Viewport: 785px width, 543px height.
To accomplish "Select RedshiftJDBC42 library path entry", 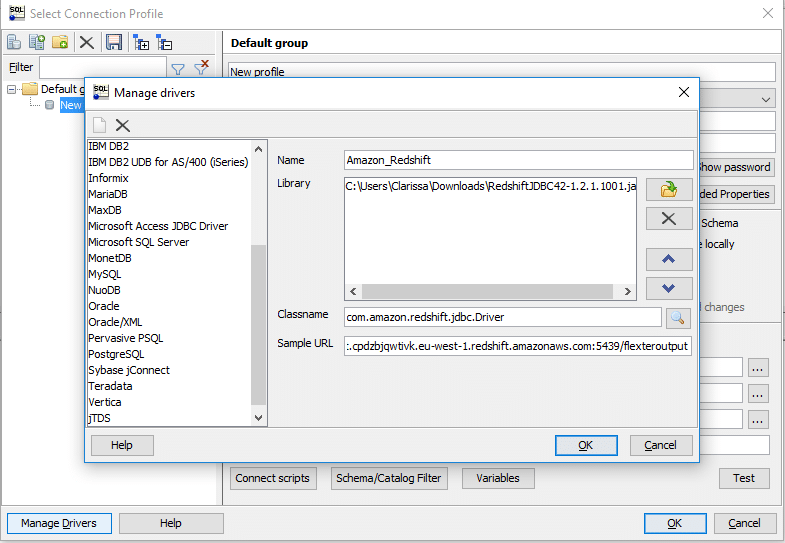I will [x=490, y=186].
